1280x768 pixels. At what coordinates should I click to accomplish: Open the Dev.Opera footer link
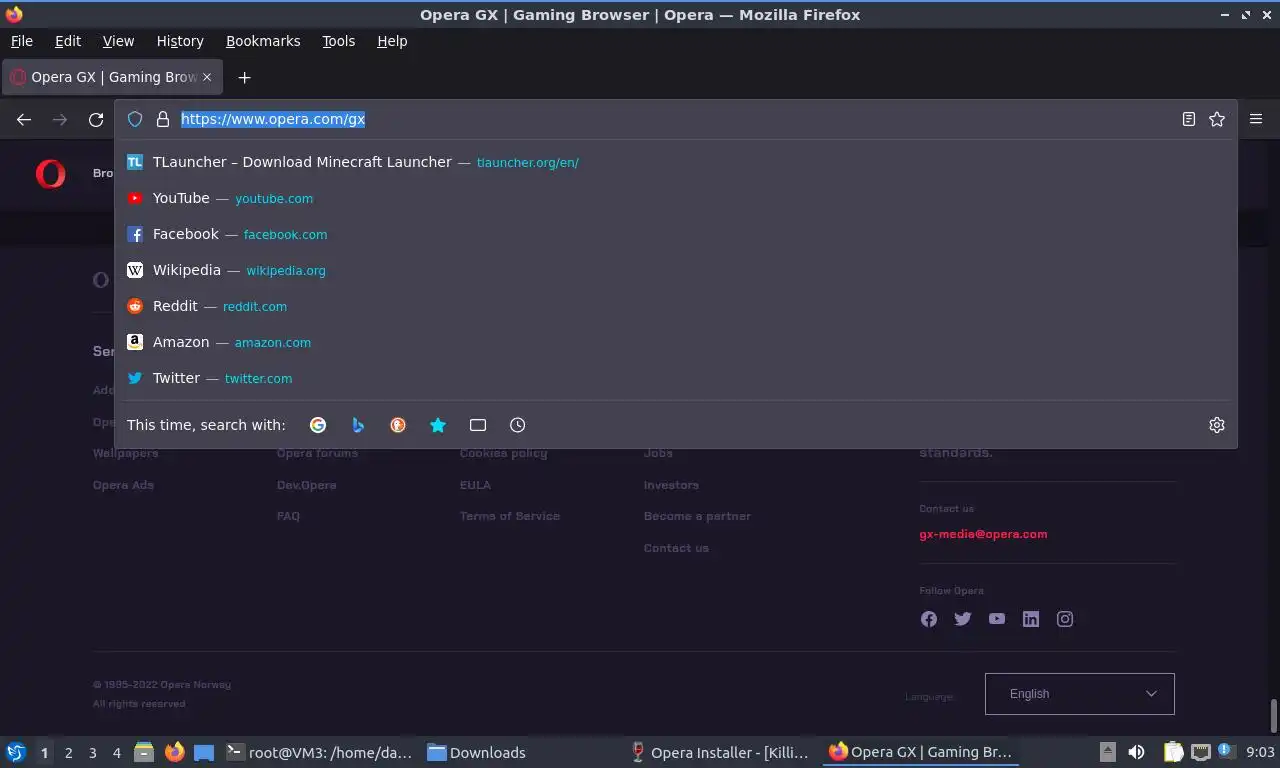point(306,485)
